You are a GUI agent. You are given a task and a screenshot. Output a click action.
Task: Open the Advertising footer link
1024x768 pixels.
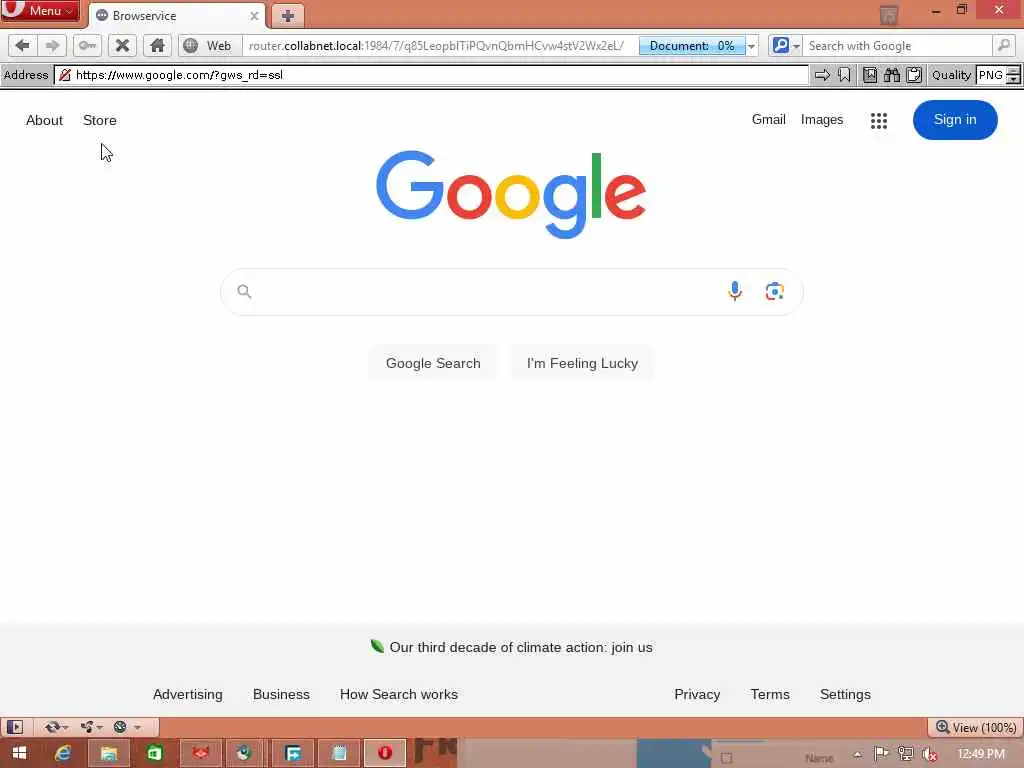coord(187,694)
